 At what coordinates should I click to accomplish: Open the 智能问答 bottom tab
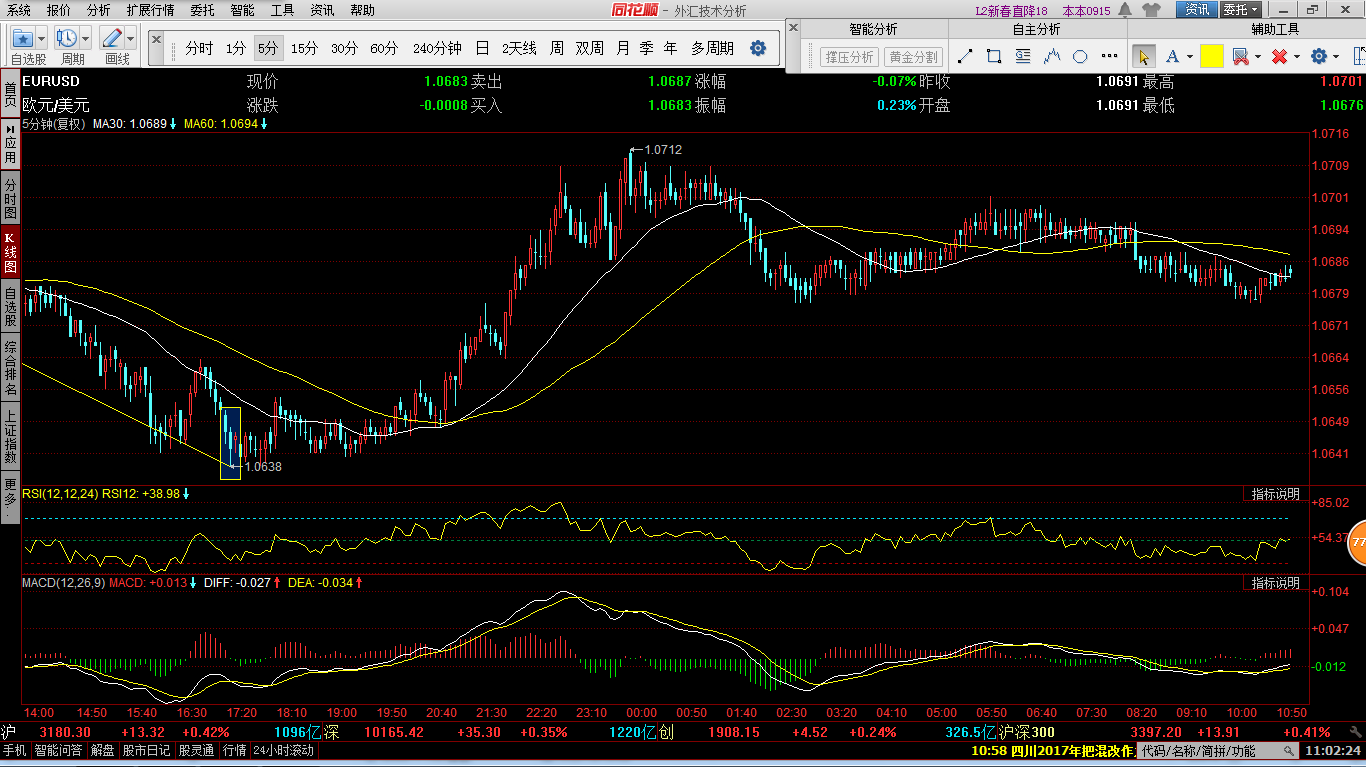pos(59,750)
